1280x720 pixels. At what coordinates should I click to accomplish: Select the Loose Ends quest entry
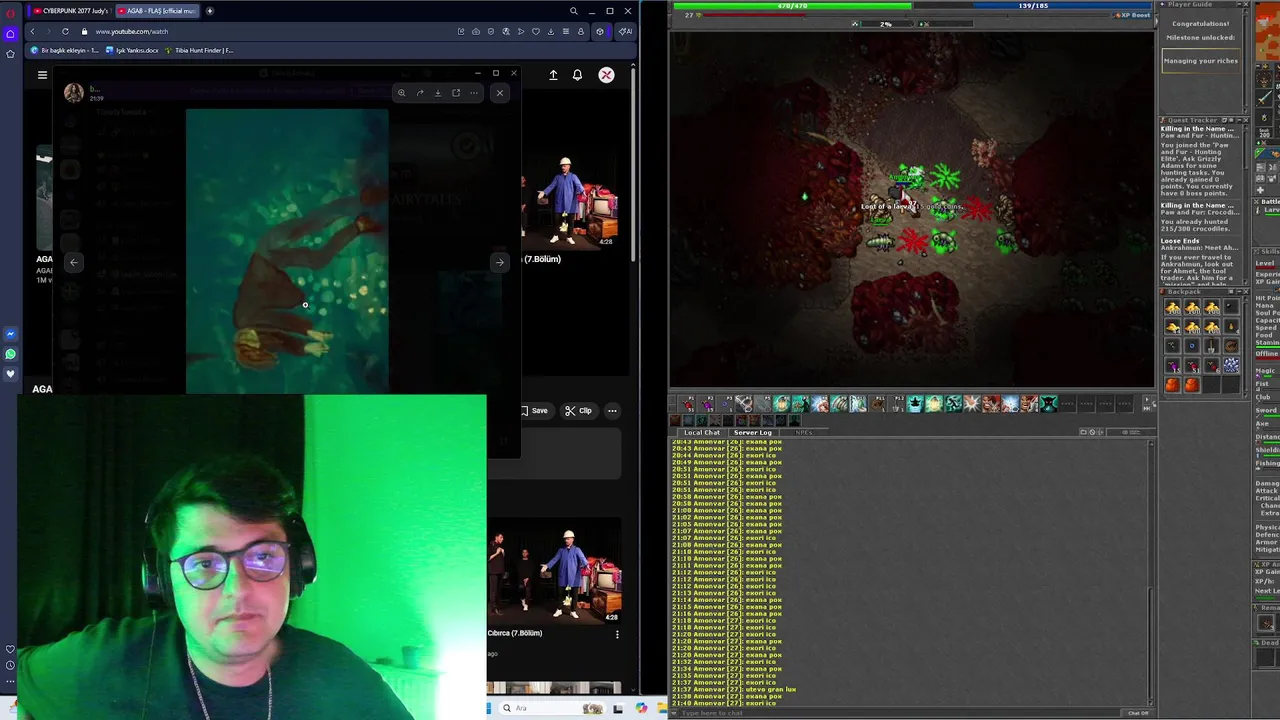(x=1180, y=241)
